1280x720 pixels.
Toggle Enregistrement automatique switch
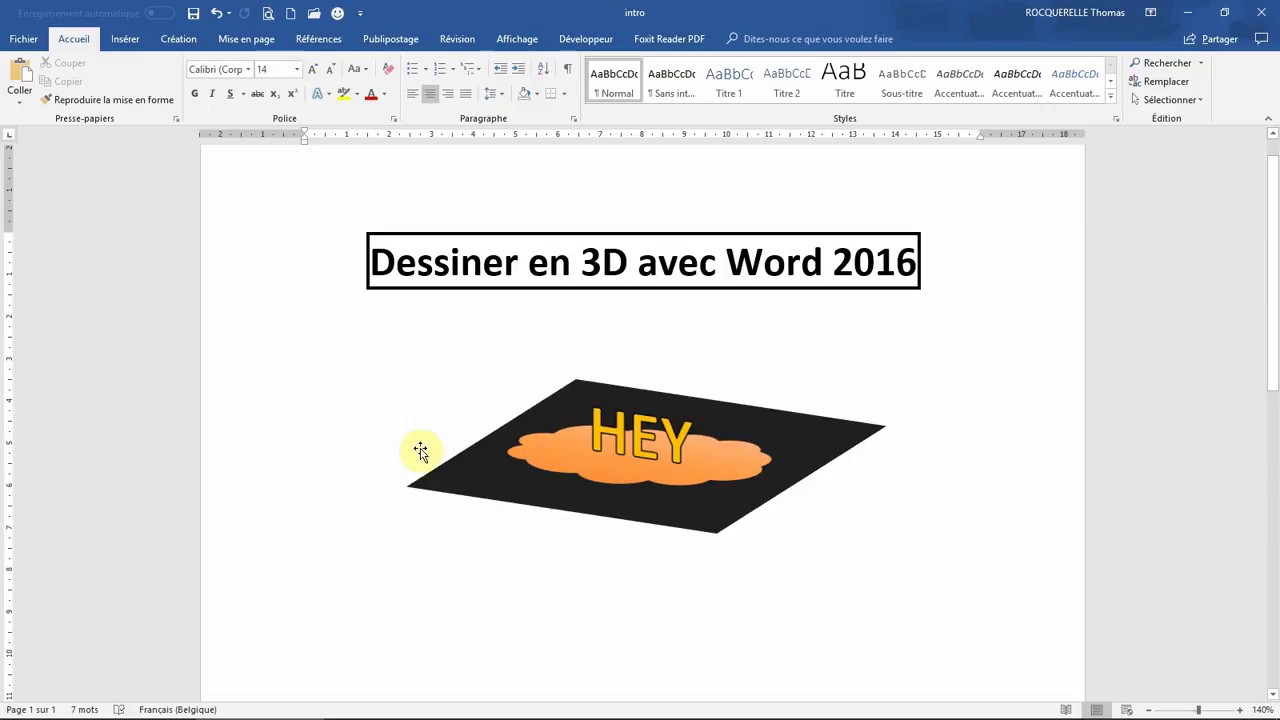159,13
